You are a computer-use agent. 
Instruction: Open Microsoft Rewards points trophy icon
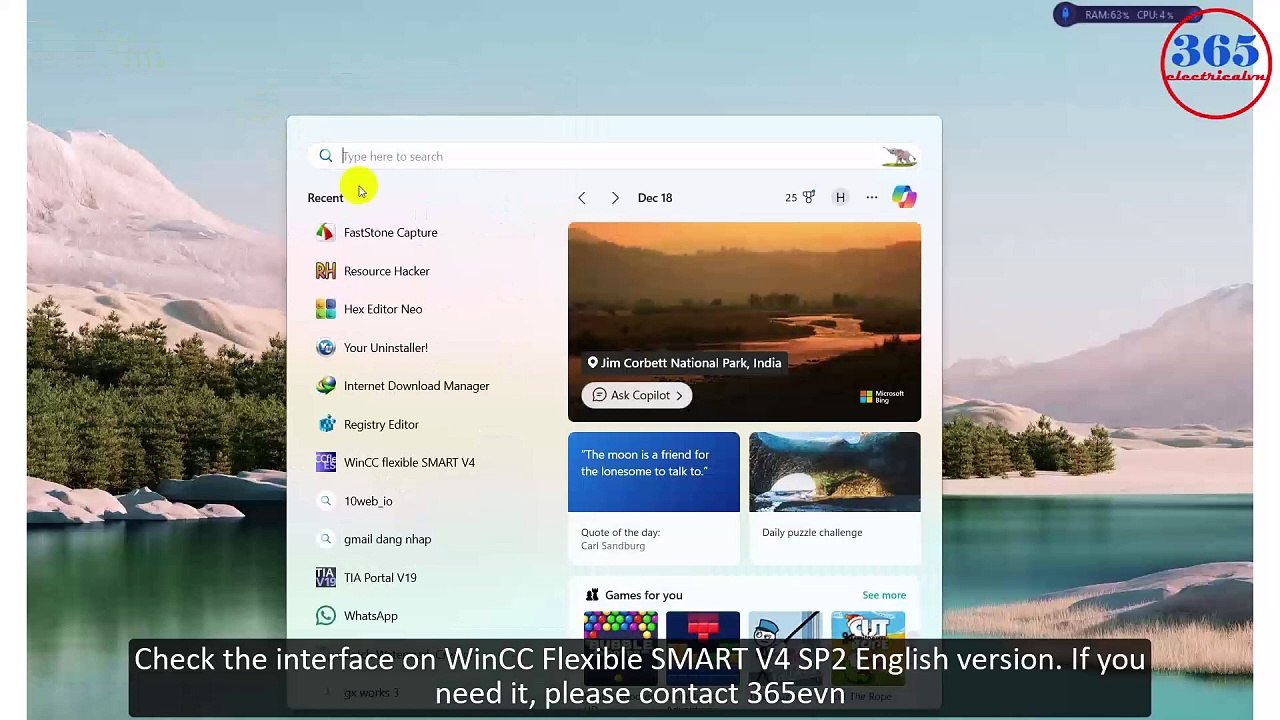tap(808, 197)
